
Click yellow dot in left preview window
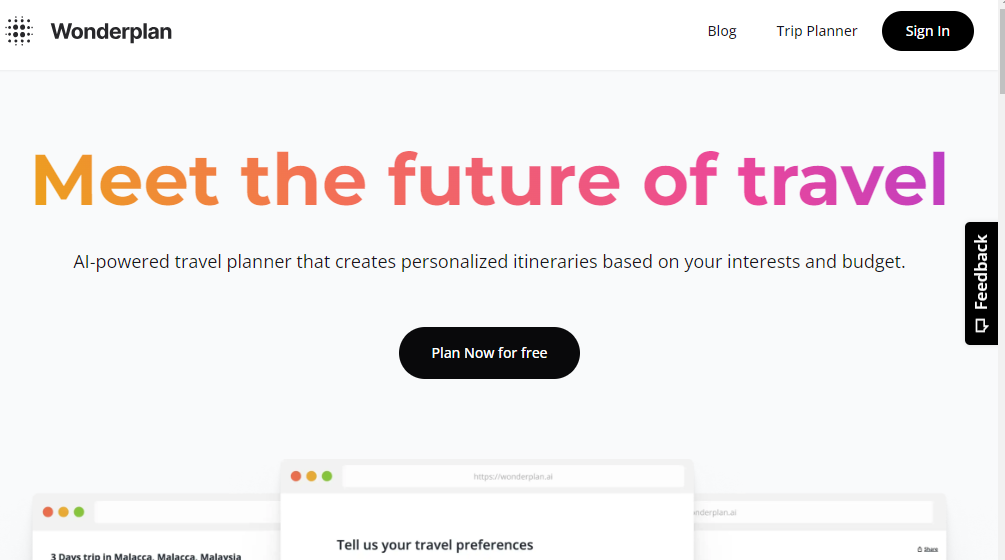[63, 512]
